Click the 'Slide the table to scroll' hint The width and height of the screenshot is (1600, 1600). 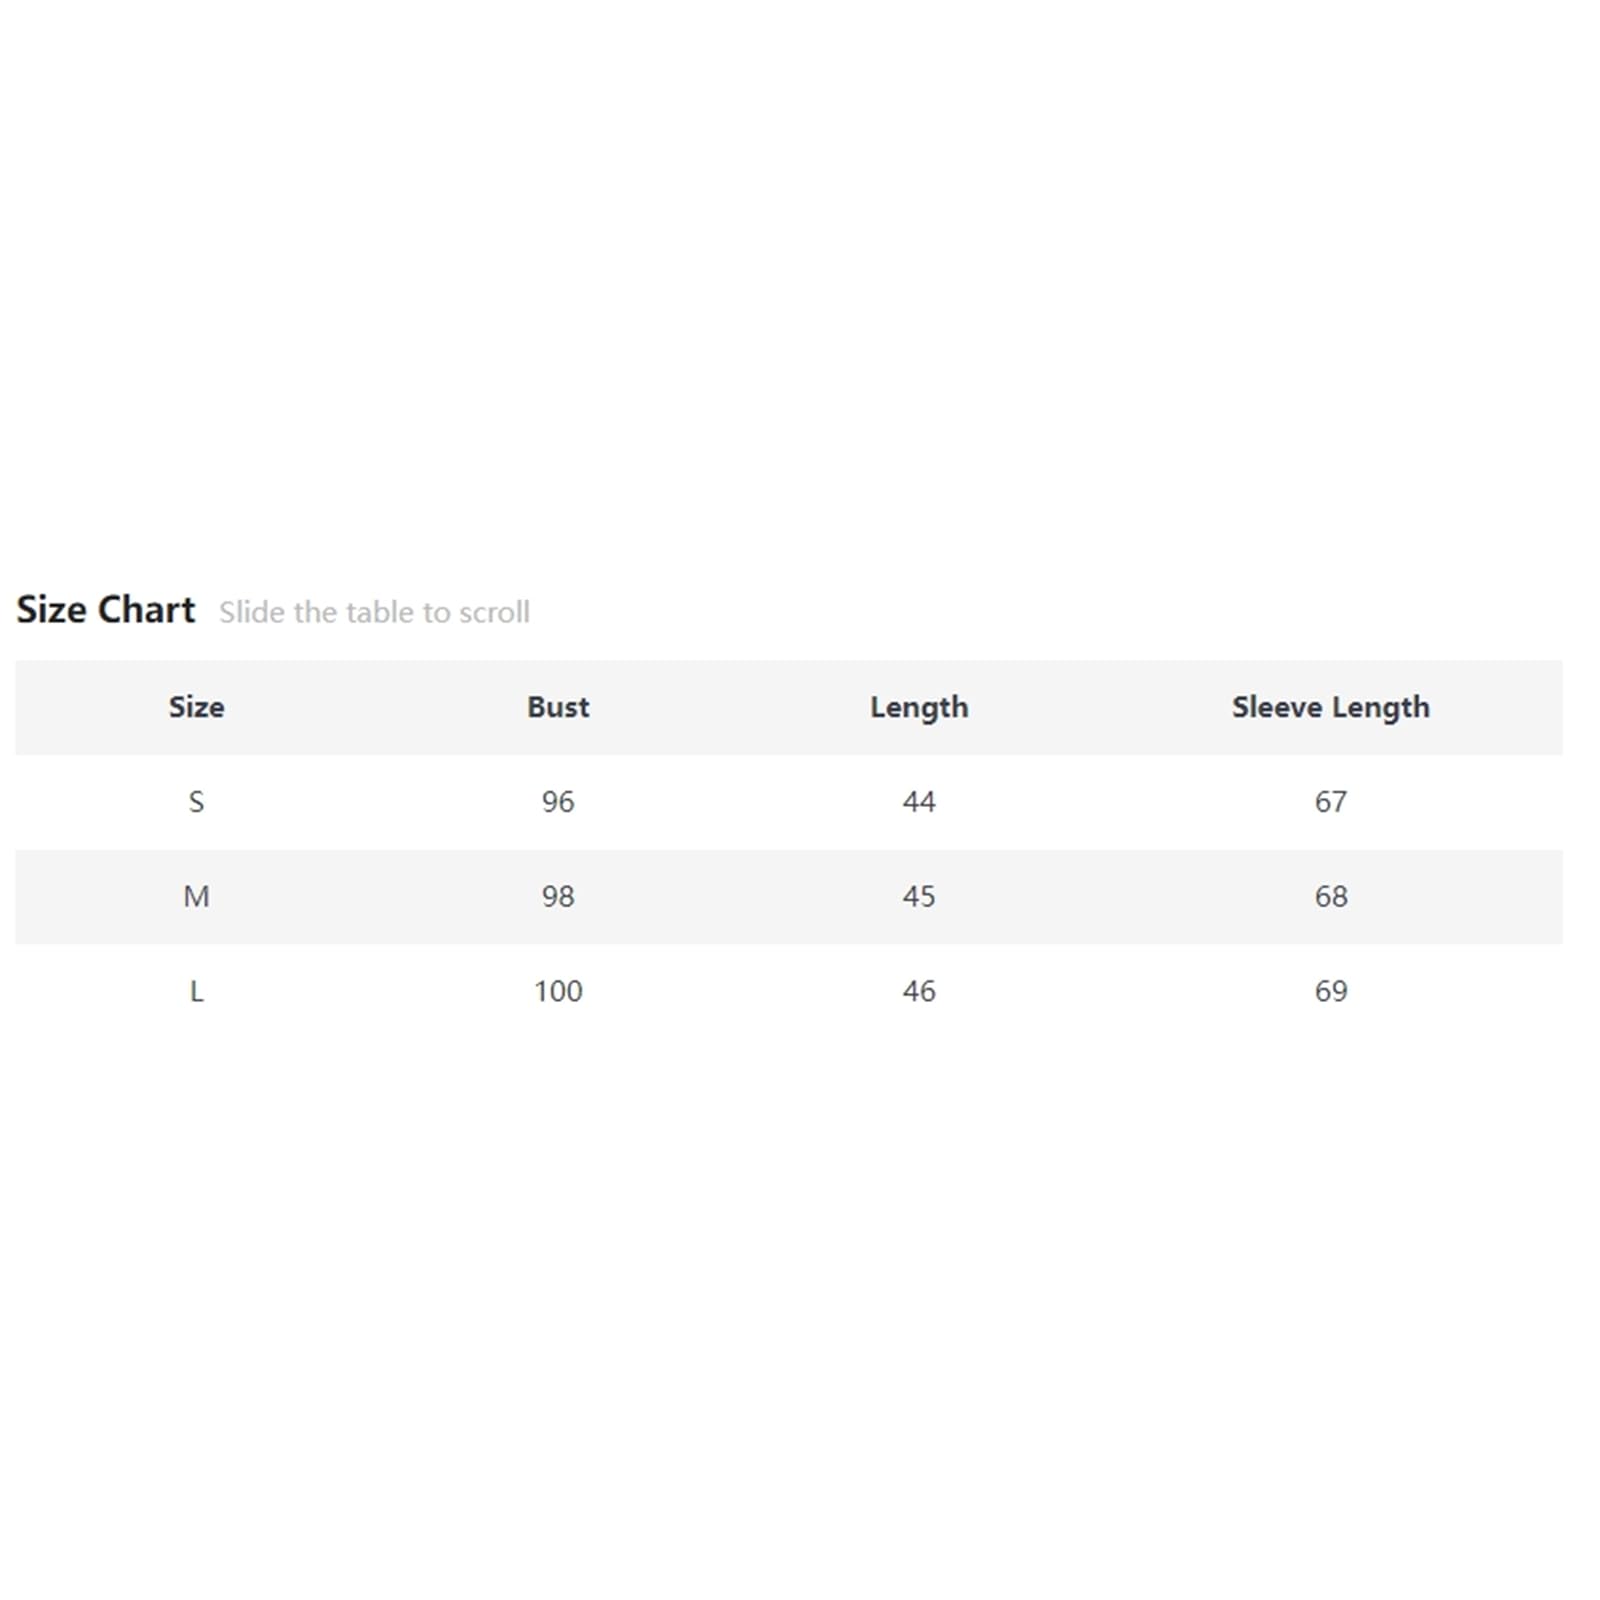(374, 612)
